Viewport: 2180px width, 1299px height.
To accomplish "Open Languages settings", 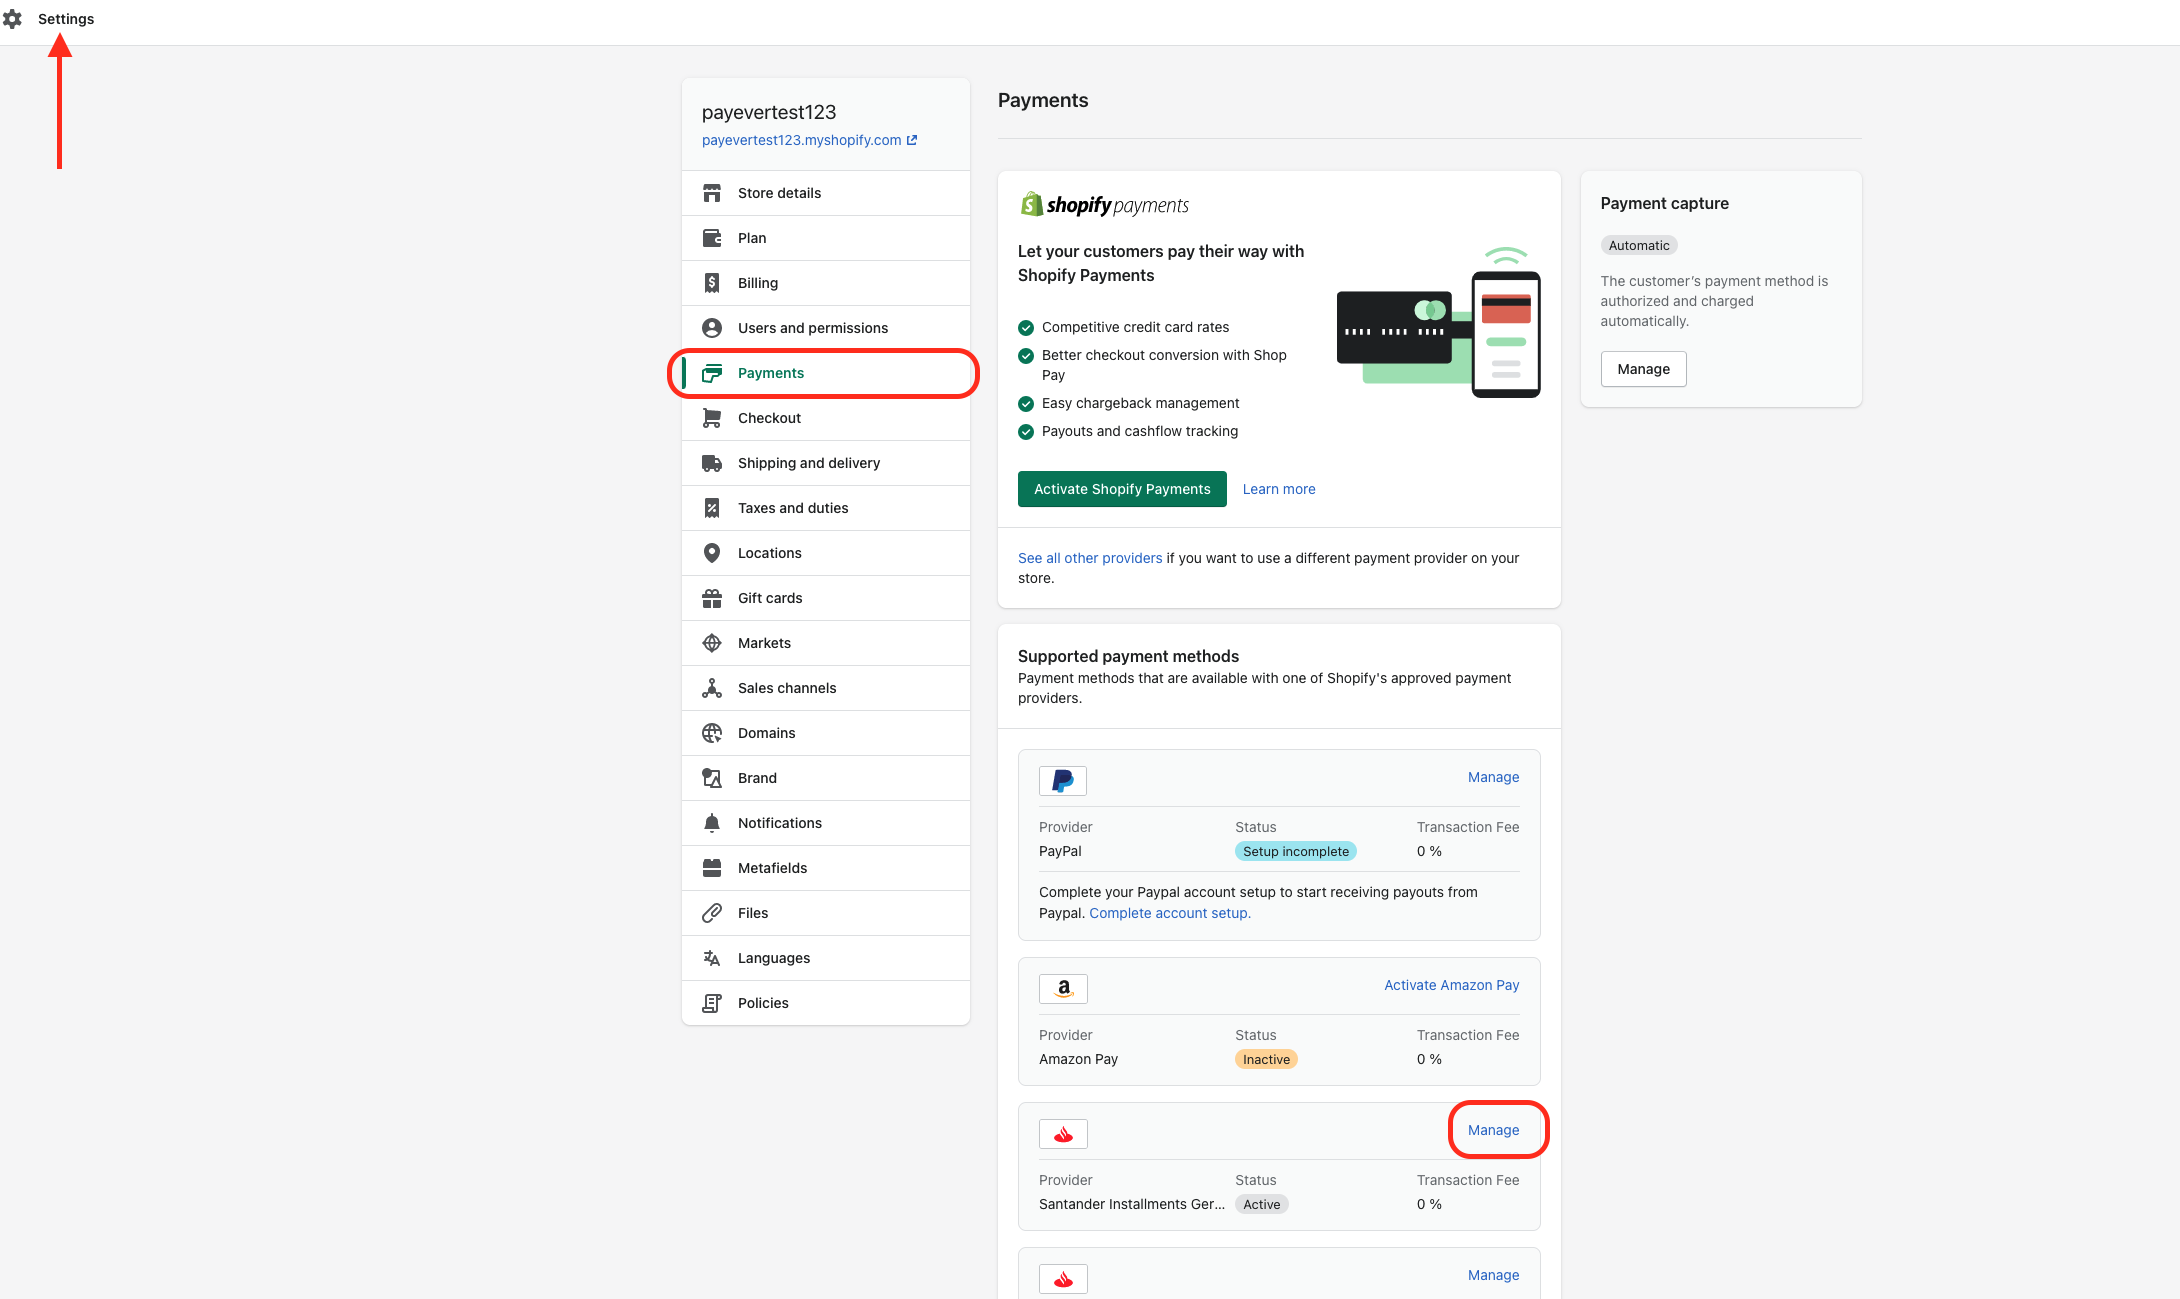I will click(x=826, y=958).
